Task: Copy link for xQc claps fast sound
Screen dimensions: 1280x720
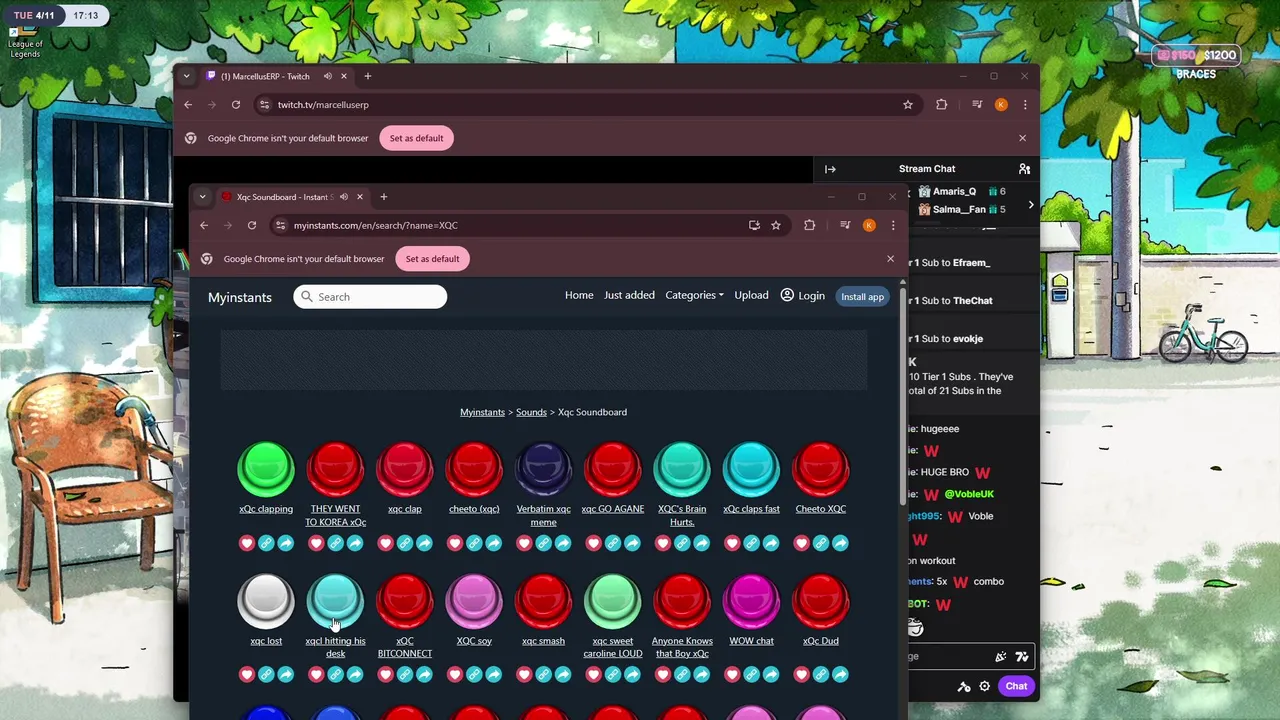Action: (x=751, y=543)
